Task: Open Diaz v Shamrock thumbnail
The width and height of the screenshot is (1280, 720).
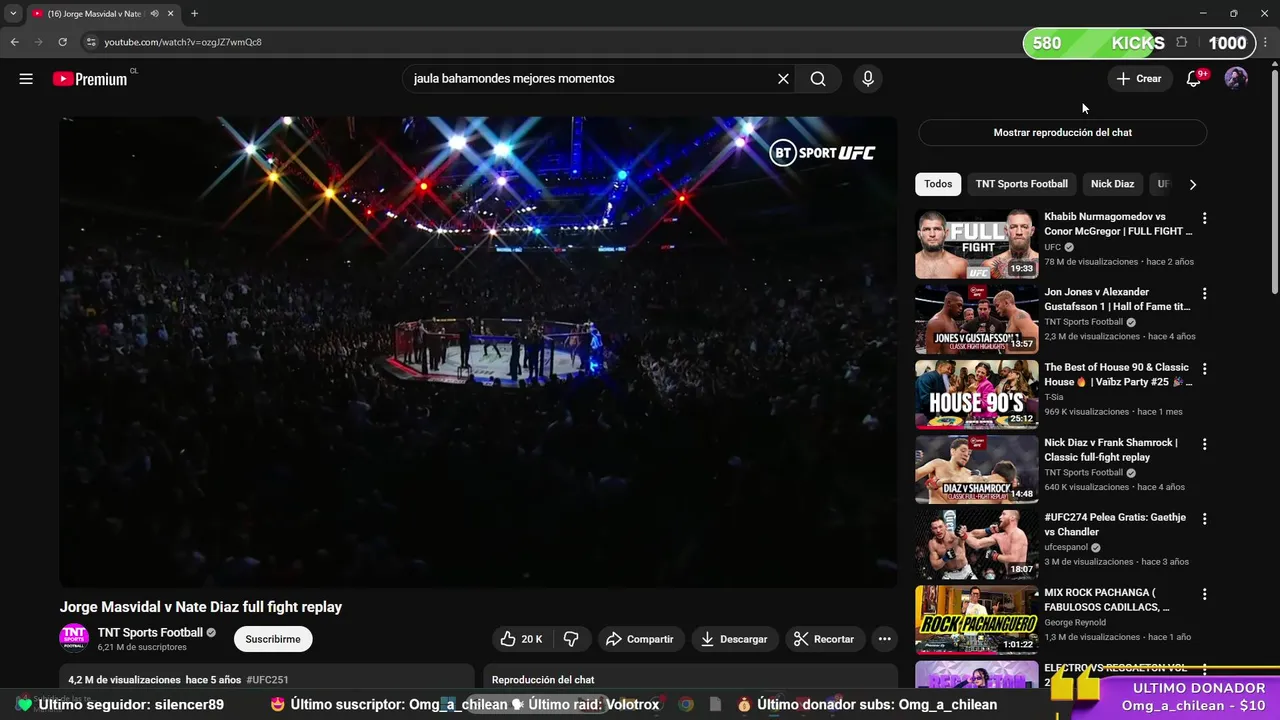Action: 977,469
